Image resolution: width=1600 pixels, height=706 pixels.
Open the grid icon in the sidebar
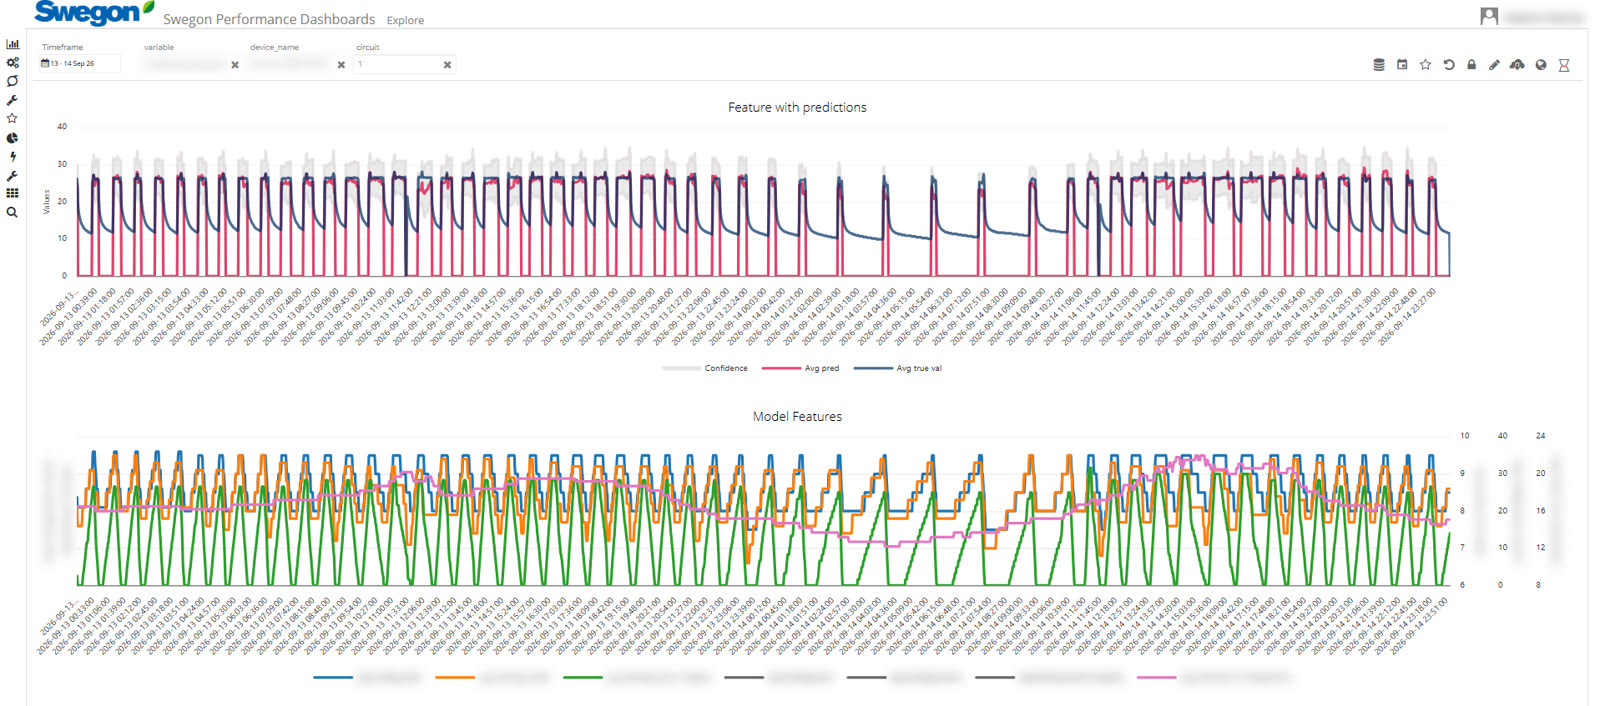pyautogui.click(x=12, y=193)
